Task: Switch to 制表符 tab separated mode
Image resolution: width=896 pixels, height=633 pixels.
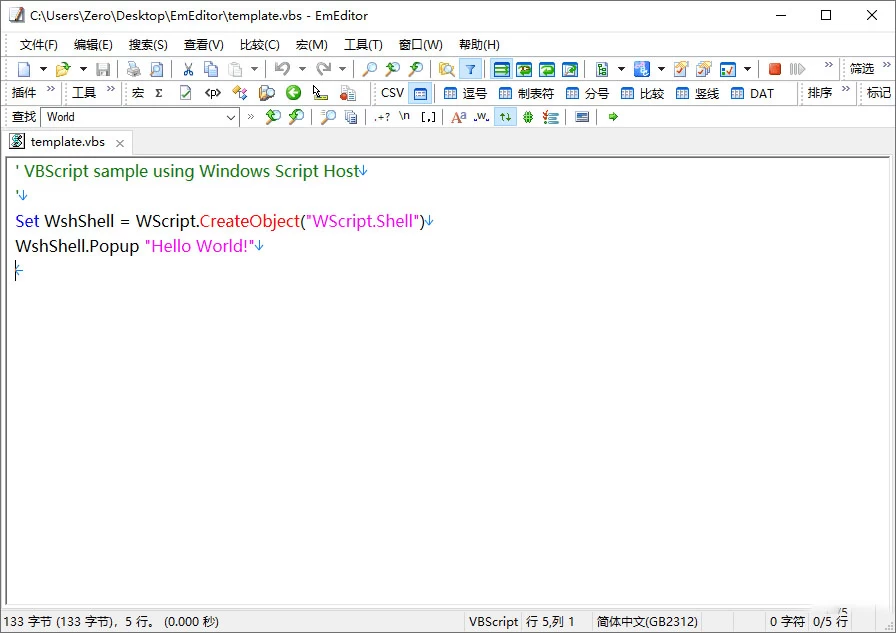Action: point(526,93)
